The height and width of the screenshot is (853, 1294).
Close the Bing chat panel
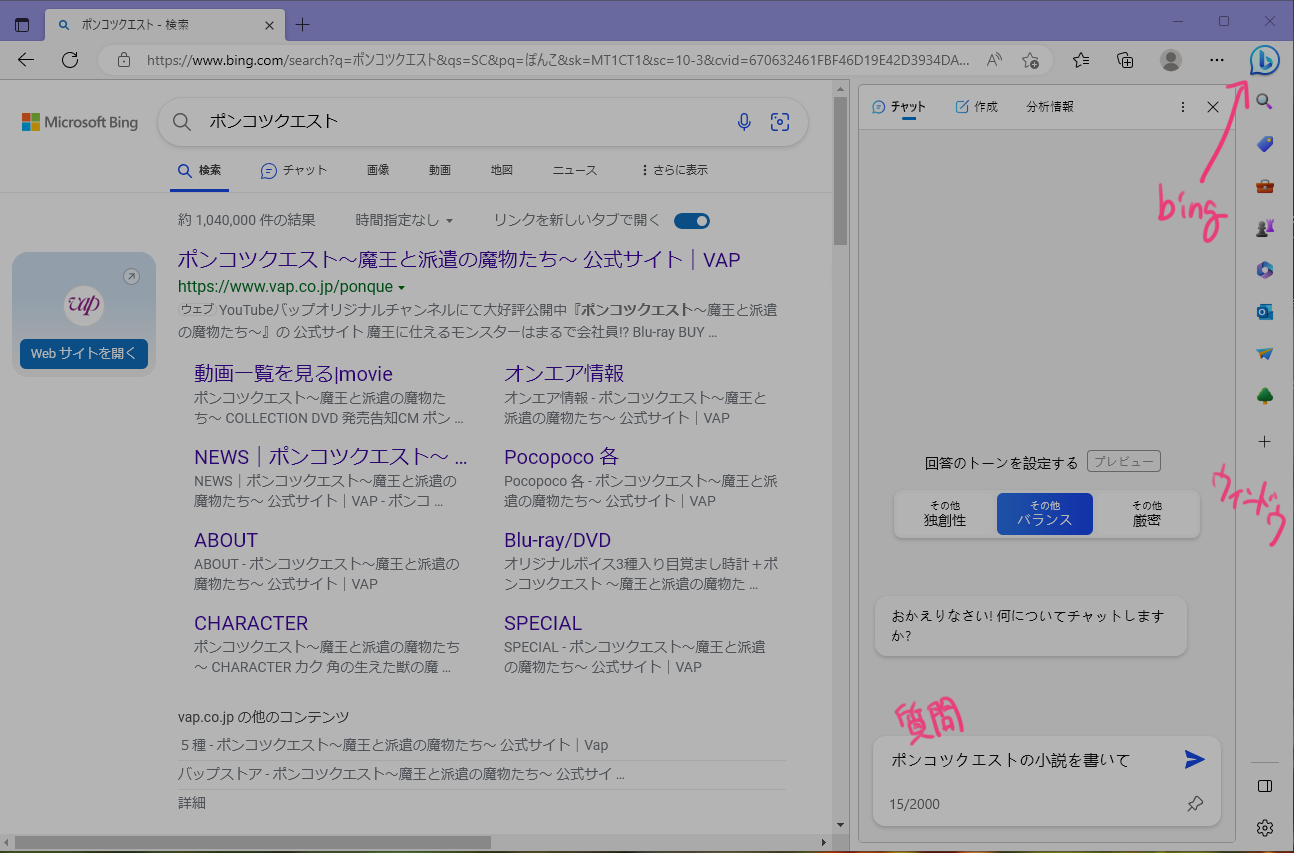click(x=1213, y=107)
